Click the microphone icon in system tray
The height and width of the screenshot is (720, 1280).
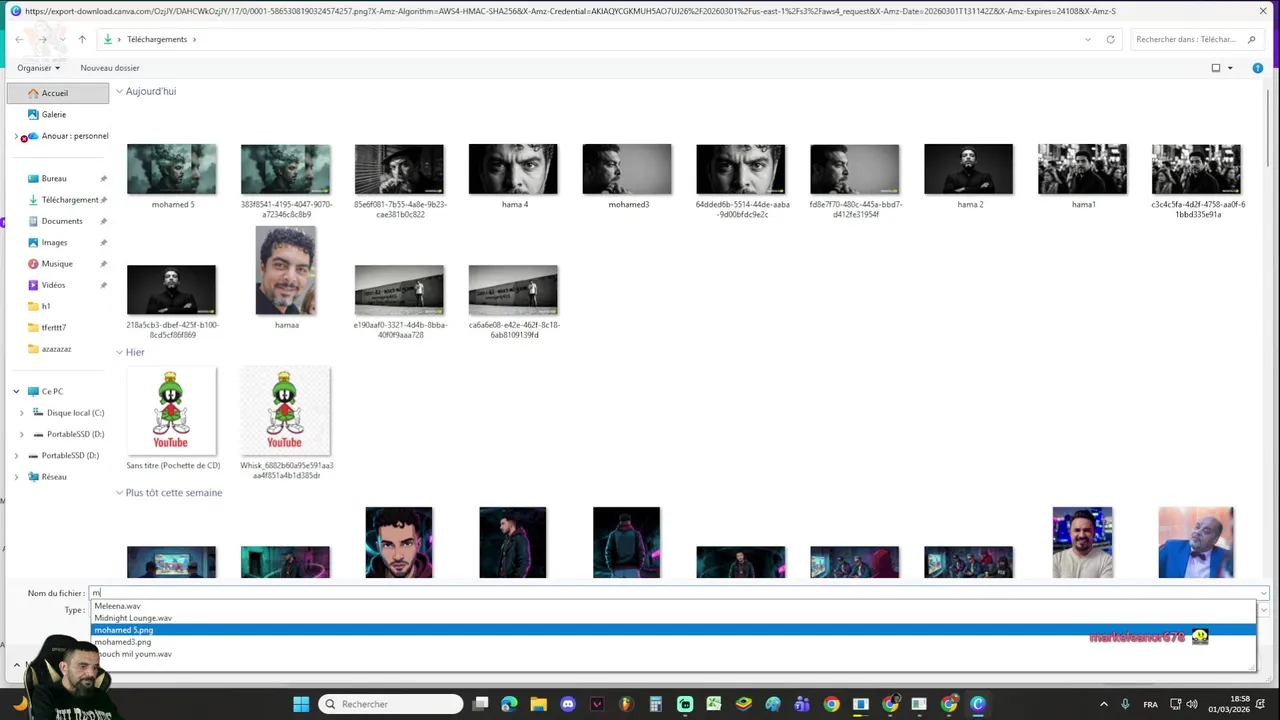[1125, 704]
